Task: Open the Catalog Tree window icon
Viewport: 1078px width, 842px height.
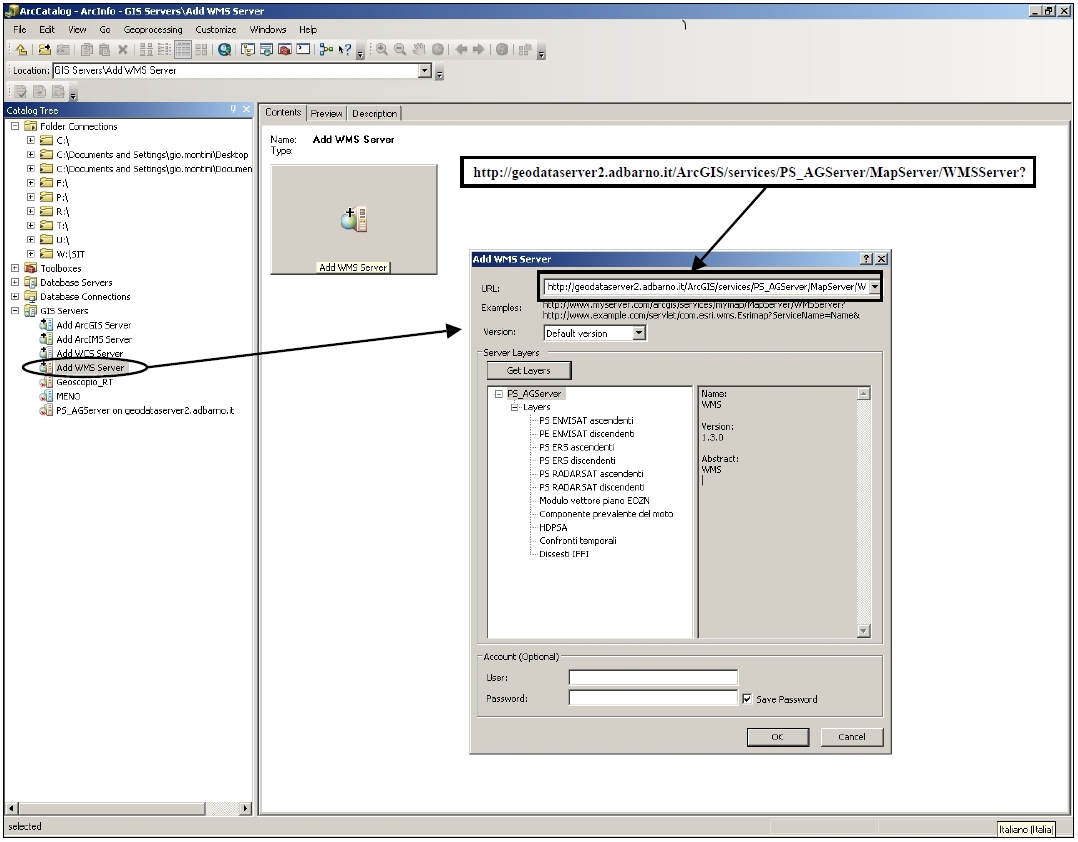Action: (x=248, y=49)
